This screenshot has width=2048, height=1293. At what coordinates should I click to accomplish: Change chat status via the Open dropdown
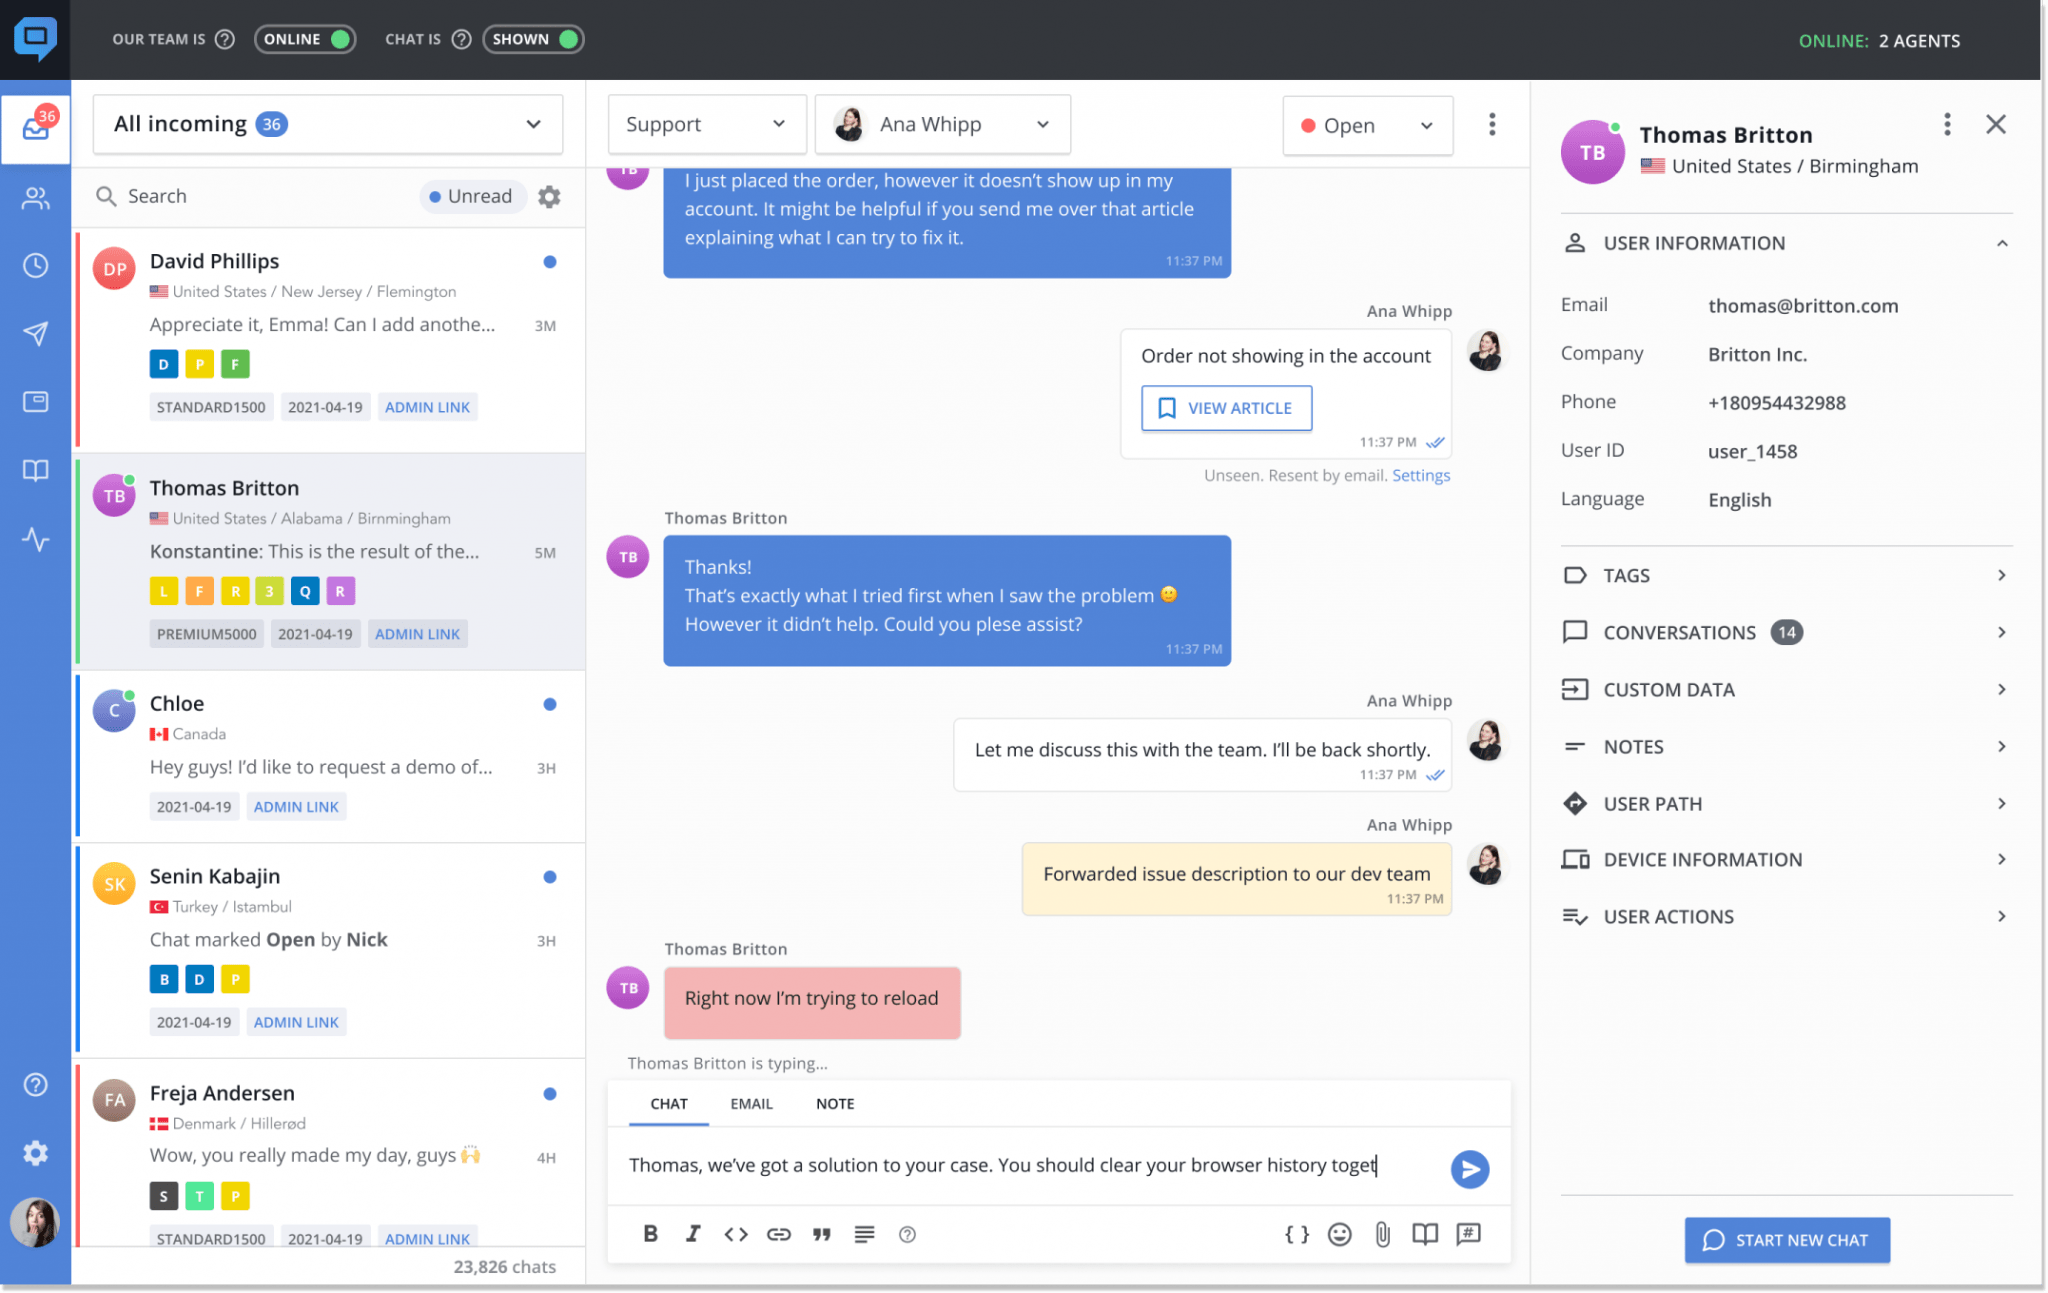pos(1367,125)
